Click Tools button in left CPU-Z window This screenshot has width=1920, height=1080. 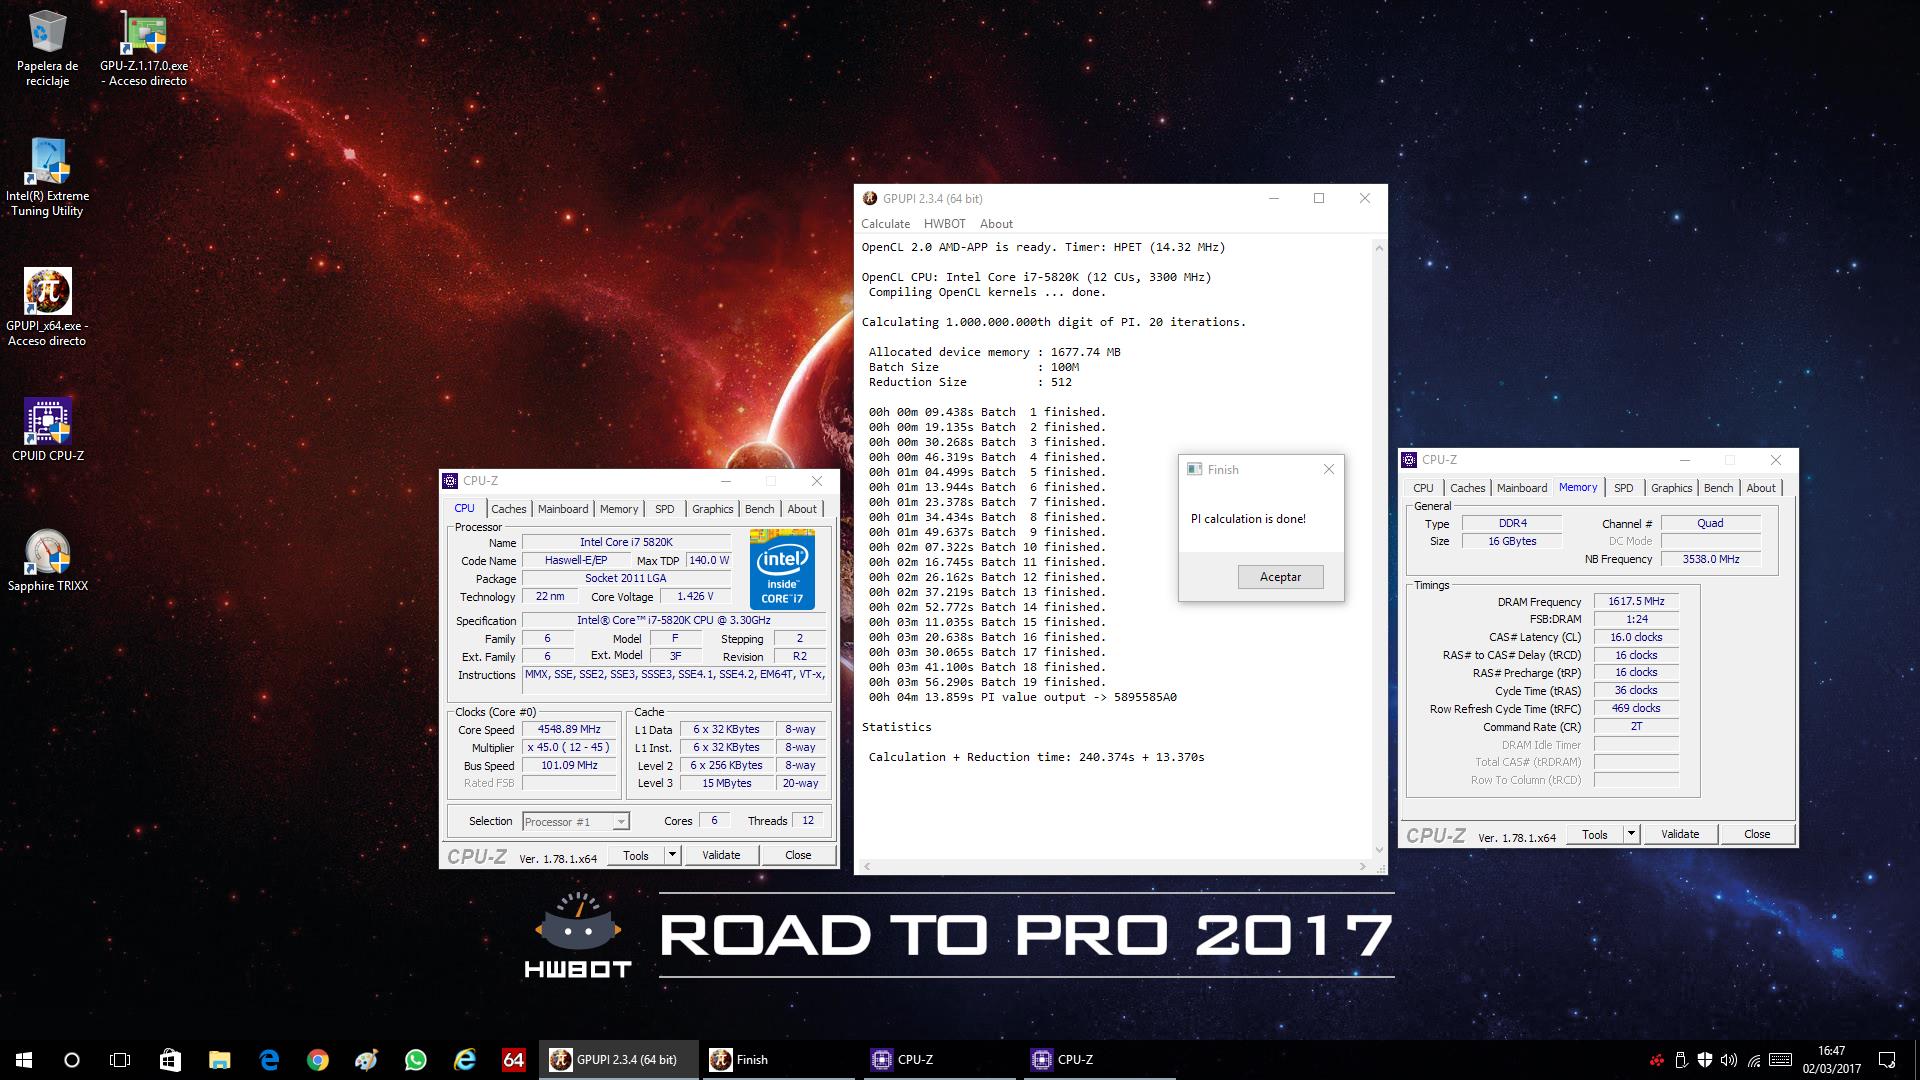(636, 855)
